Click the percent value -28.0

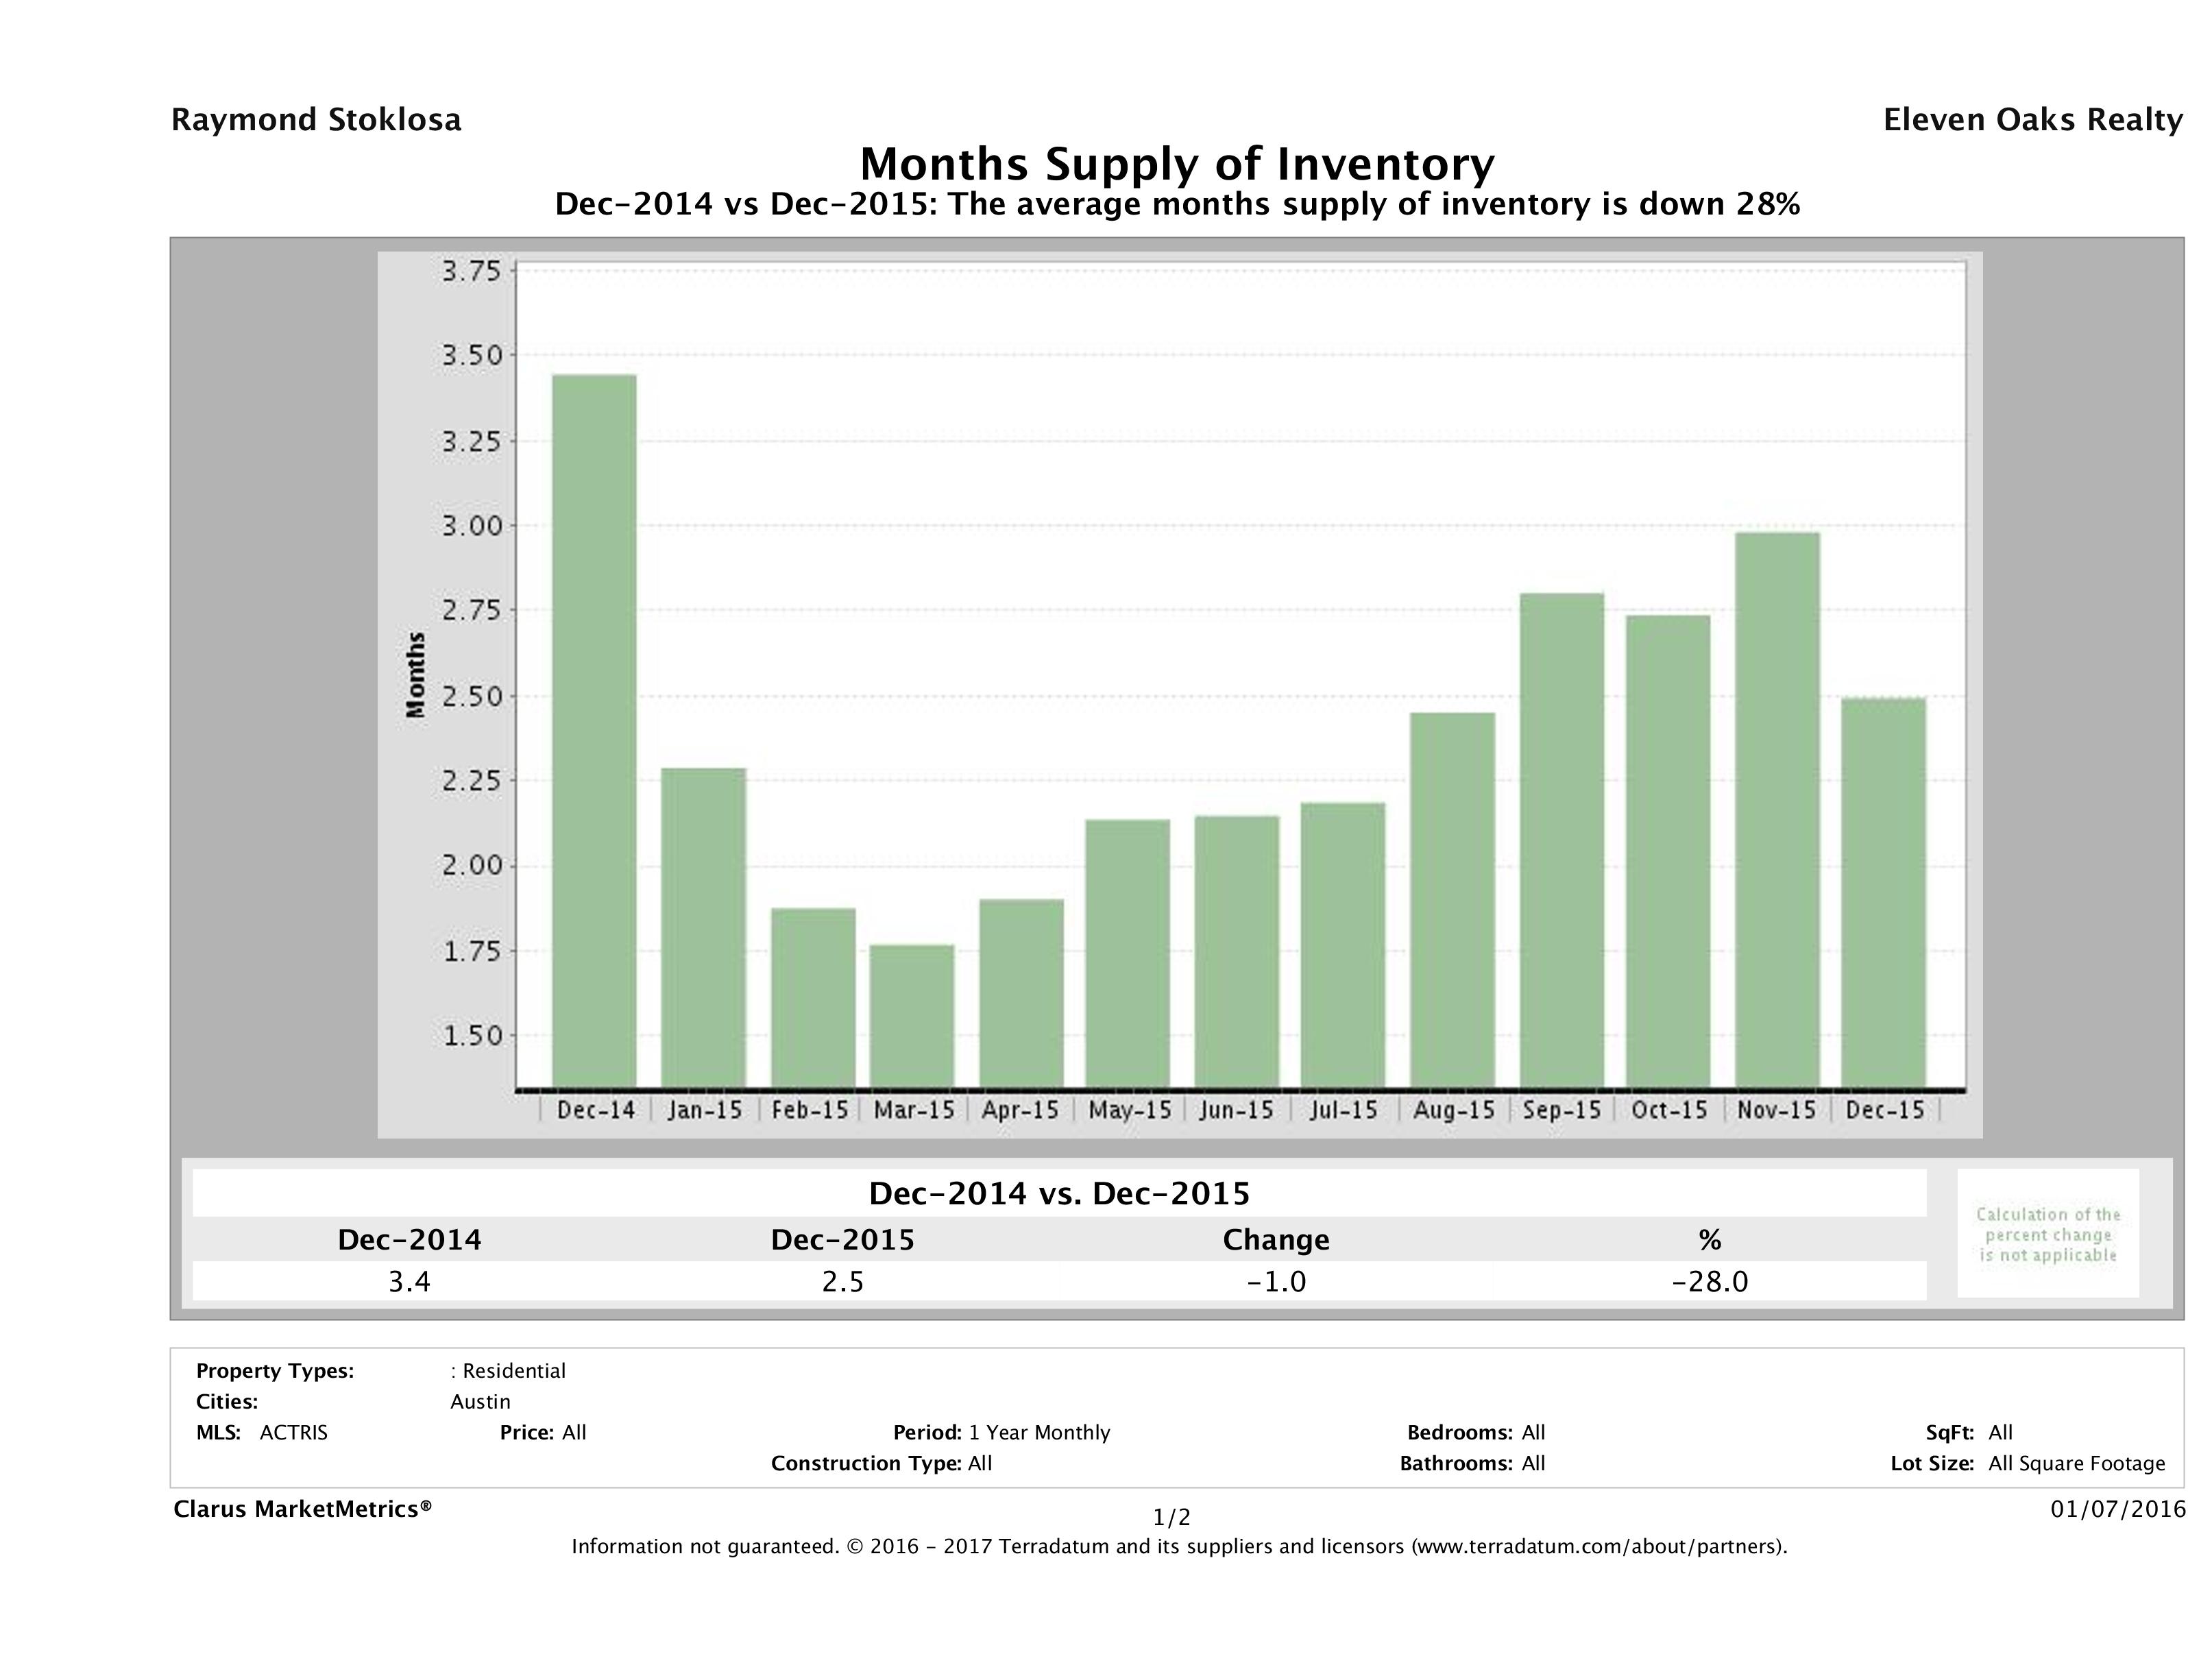(1709, 1281)
